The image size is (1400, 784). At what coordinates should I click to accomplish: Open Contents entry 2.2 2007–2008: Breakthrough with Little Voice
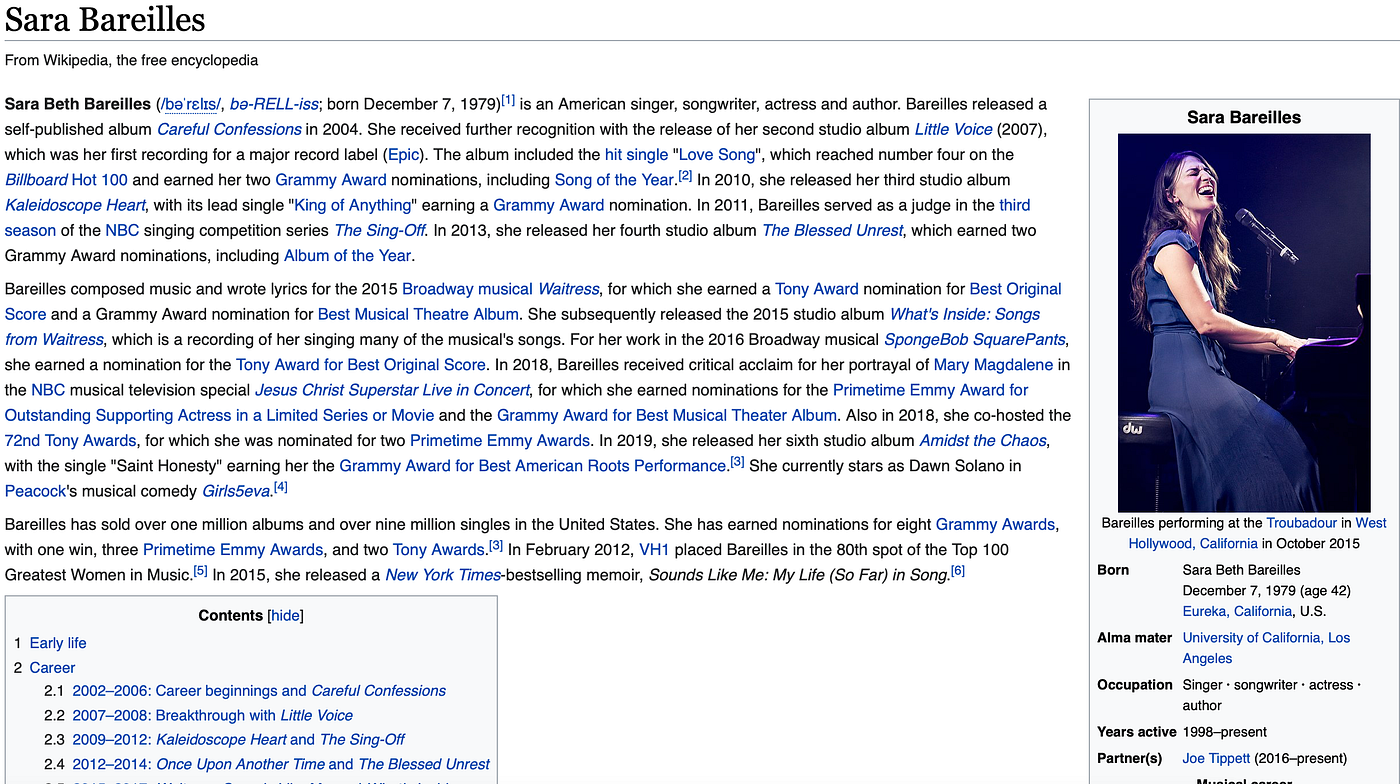213,715
